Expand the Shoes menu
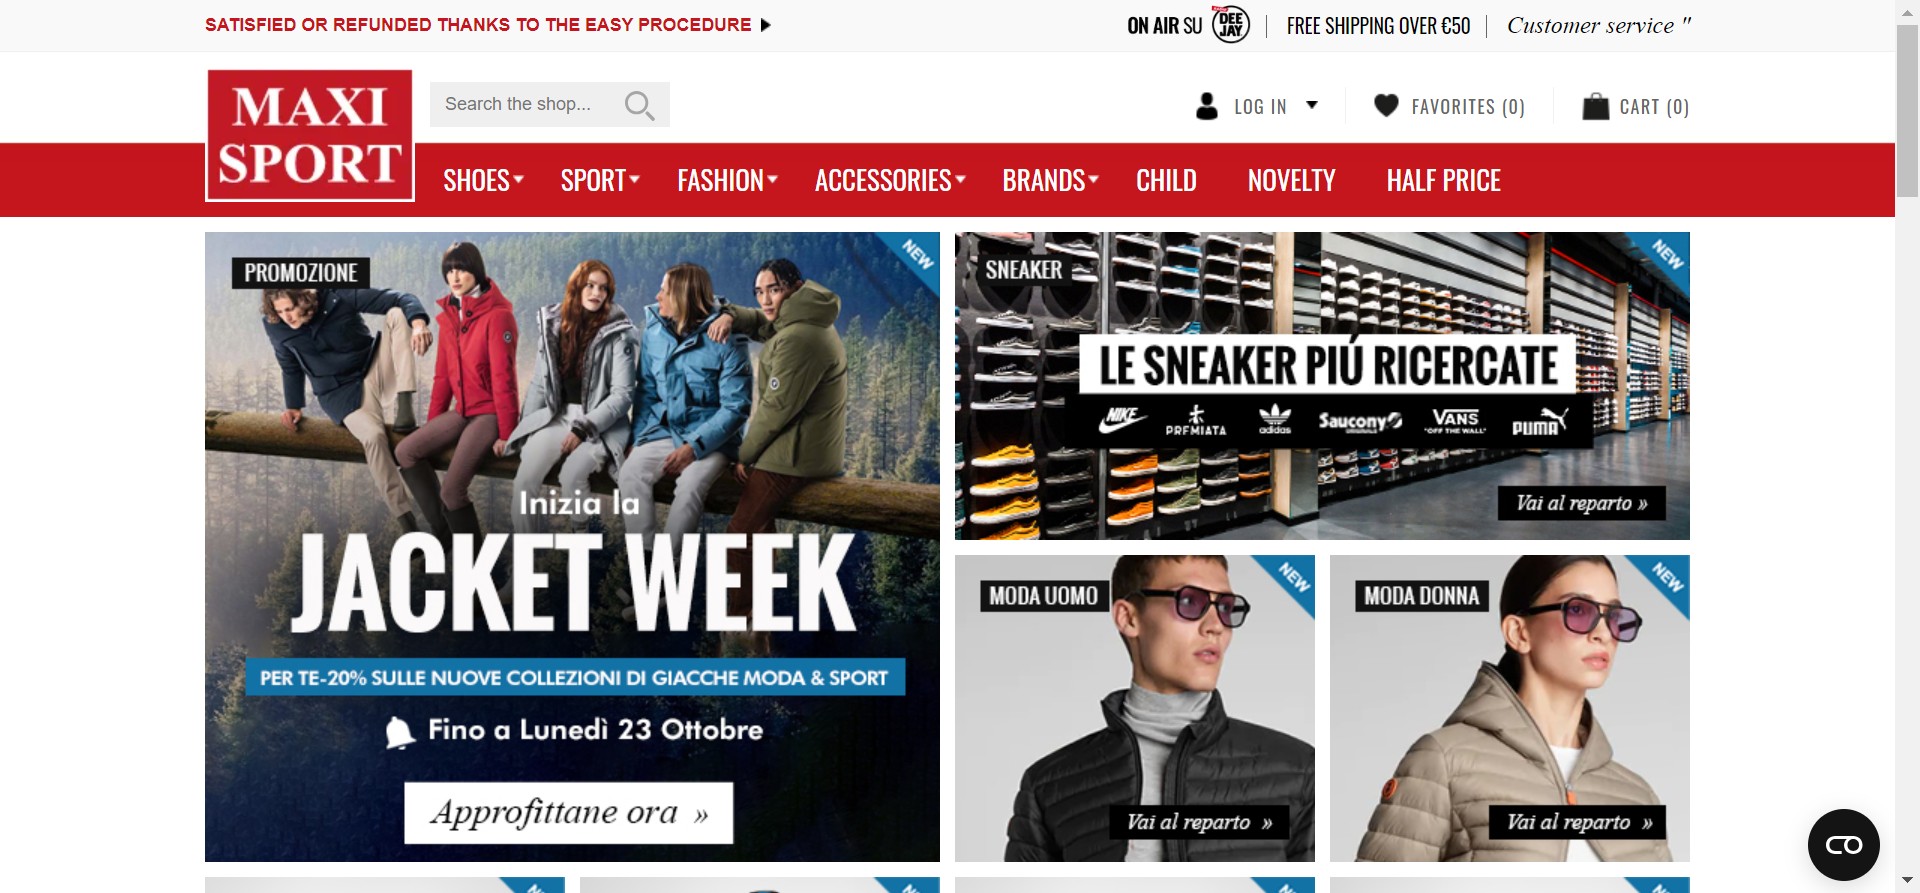The width and height of the screenshot is (1920, 893). pos(483,180)
